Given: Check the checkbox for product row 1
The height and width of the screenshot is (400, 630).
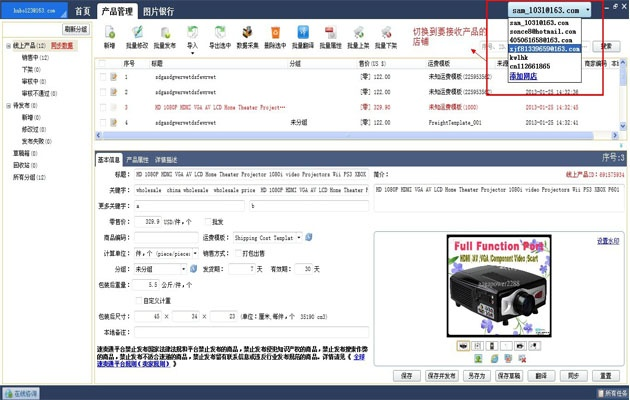Looking at the screenshot, I should 103,77.
